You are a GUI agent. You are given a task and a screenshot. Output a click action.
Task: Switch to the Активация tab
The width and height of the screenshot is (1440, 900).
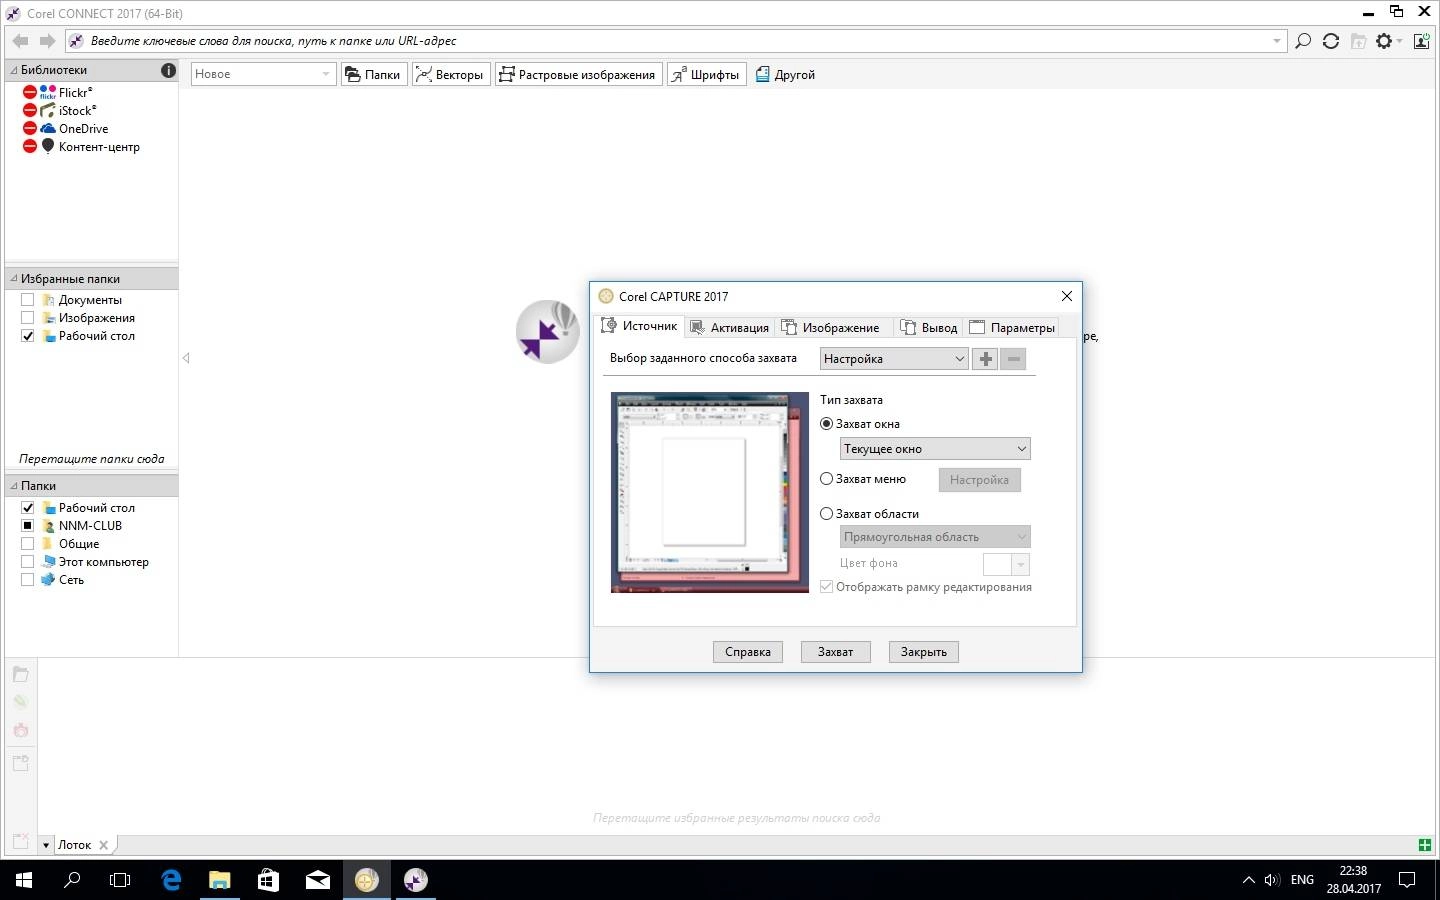click(x=729, y=327)
